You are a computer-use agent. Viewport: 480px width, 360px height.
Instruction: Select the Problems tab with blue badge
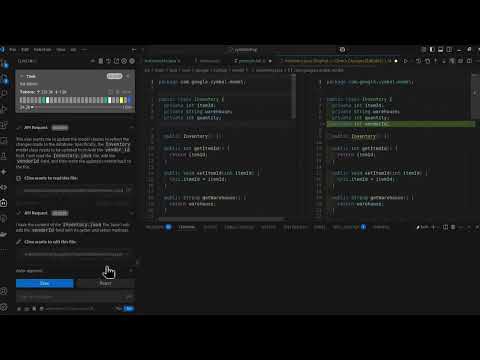[x=159, y=227]
